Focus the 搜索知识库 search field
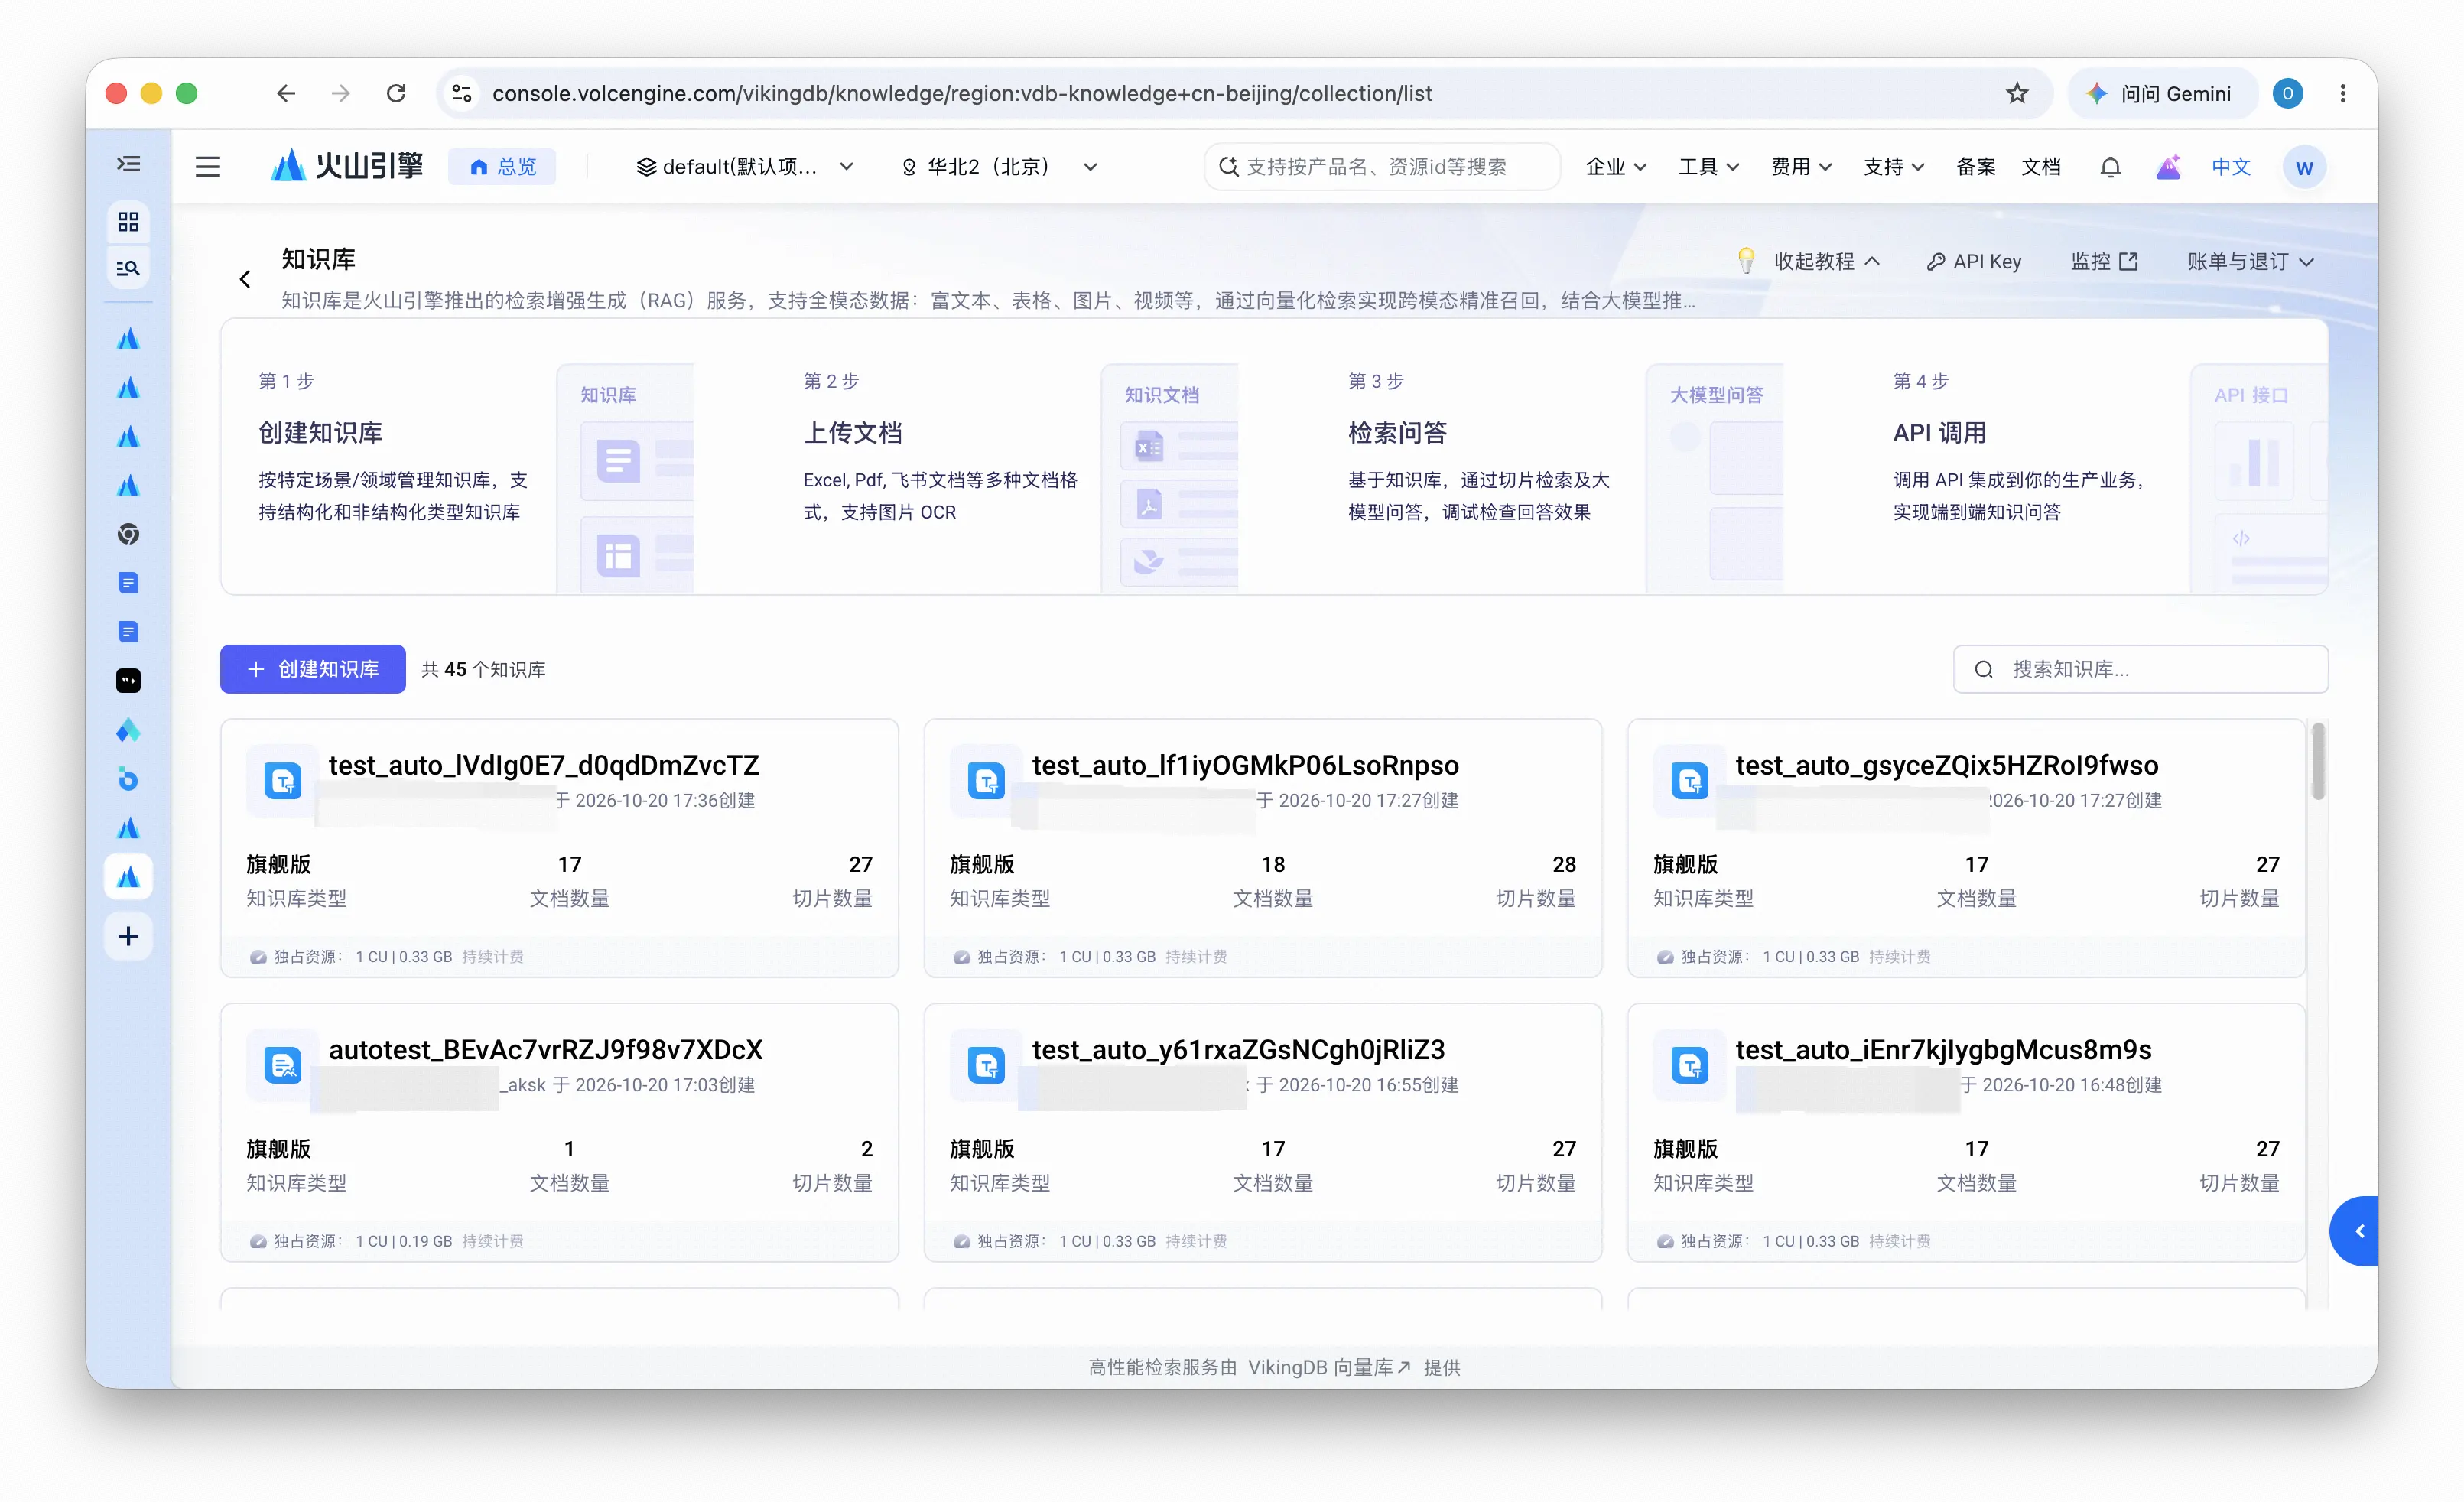 [2140, 669]
